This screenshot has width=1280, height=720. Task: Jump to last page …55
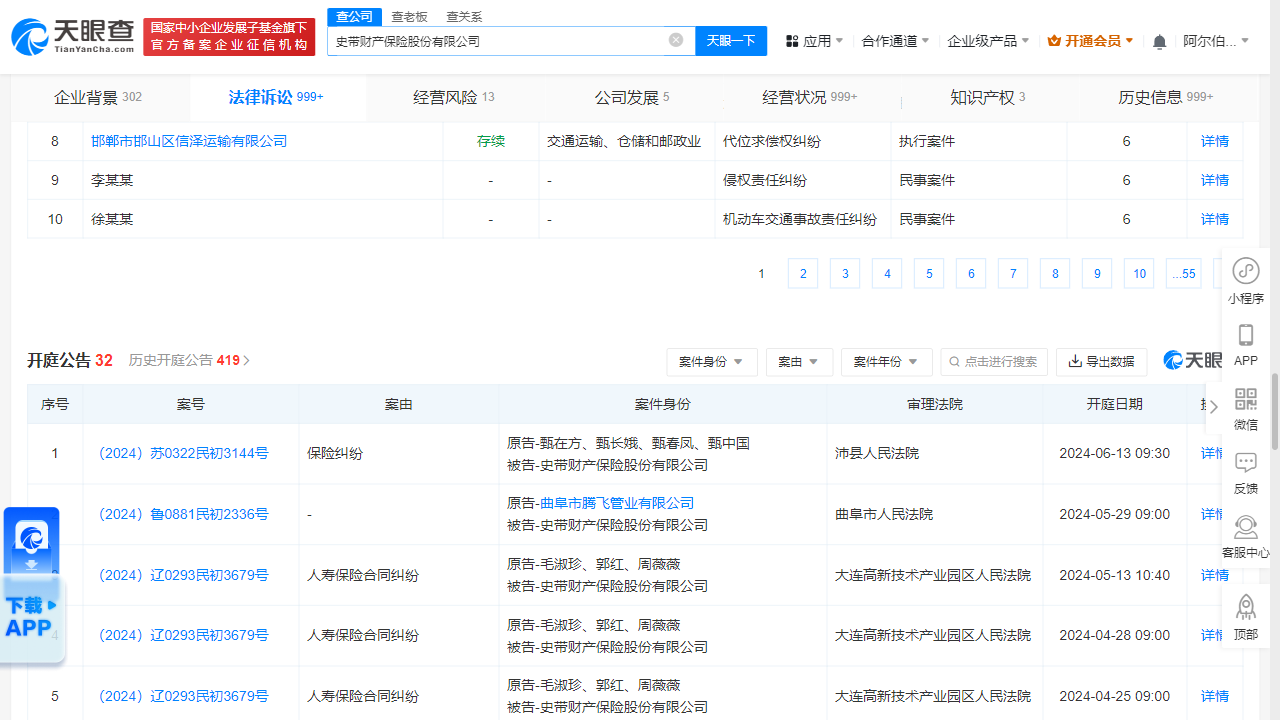[x=1184, y=274]
